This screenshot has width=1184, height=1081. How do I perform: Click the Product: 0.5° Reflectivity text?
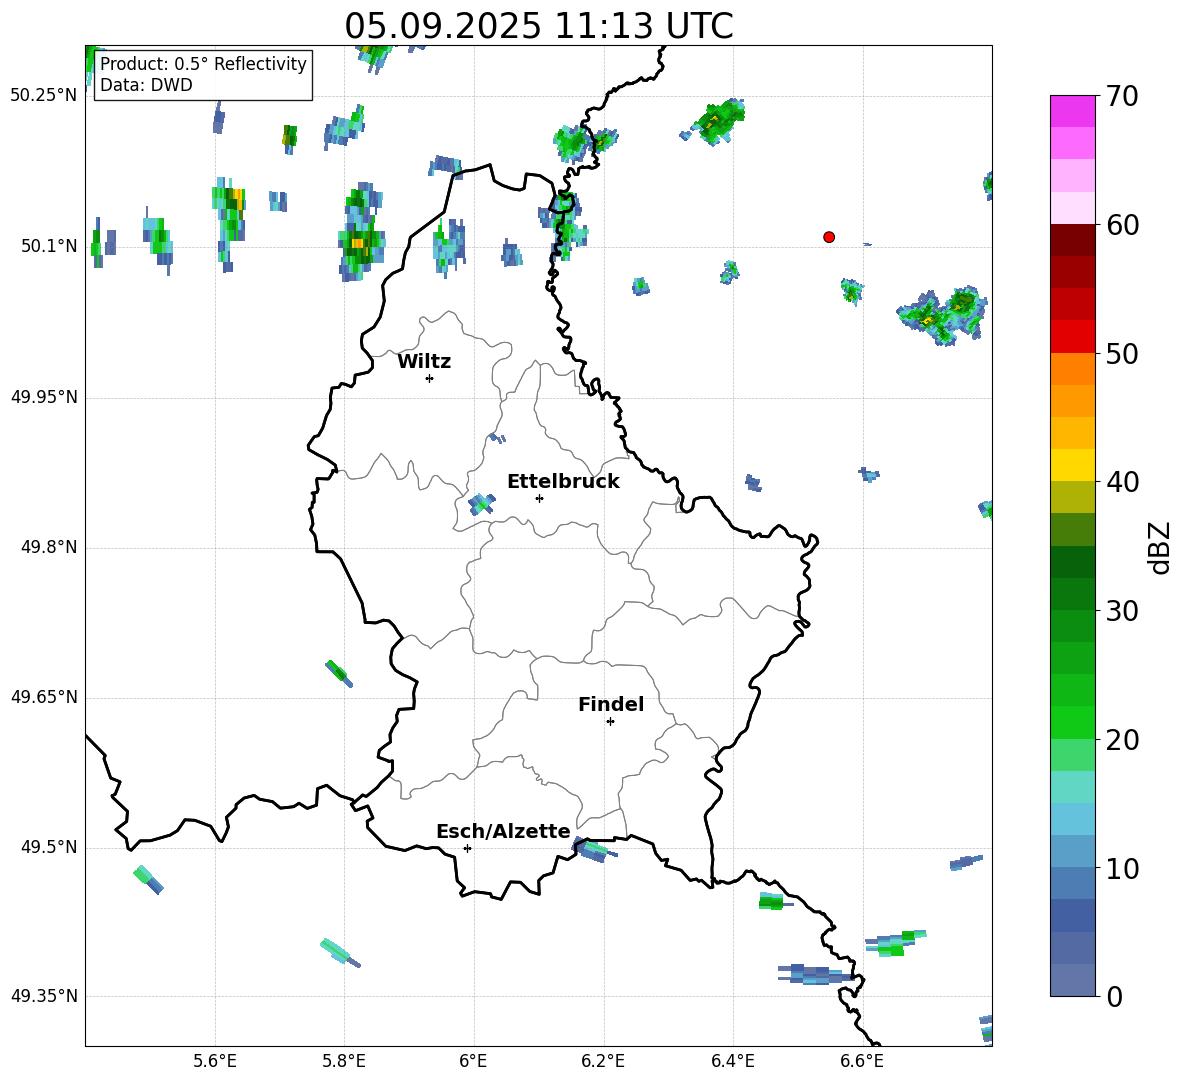click(203, 64)
